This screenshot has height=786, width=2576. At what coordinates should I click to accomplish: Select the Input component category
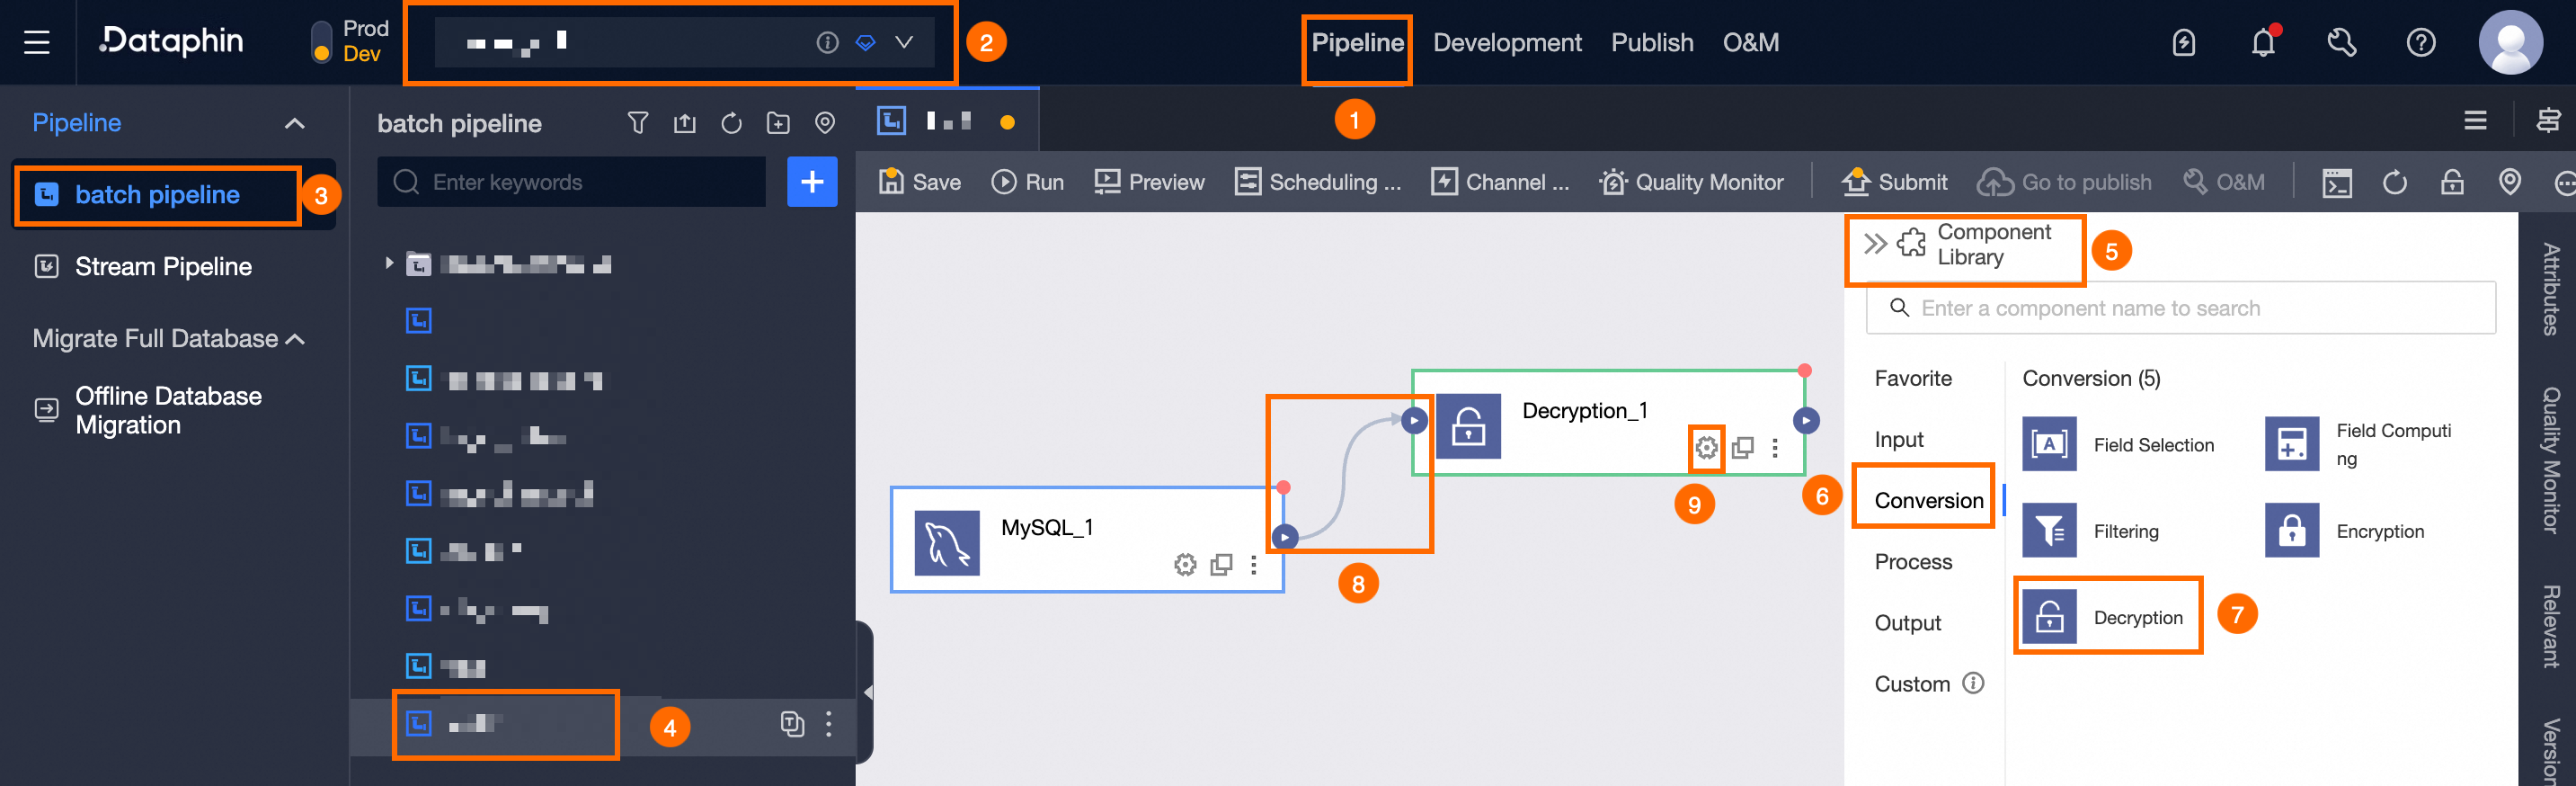pyautogui.click(x=1899, y=439)
